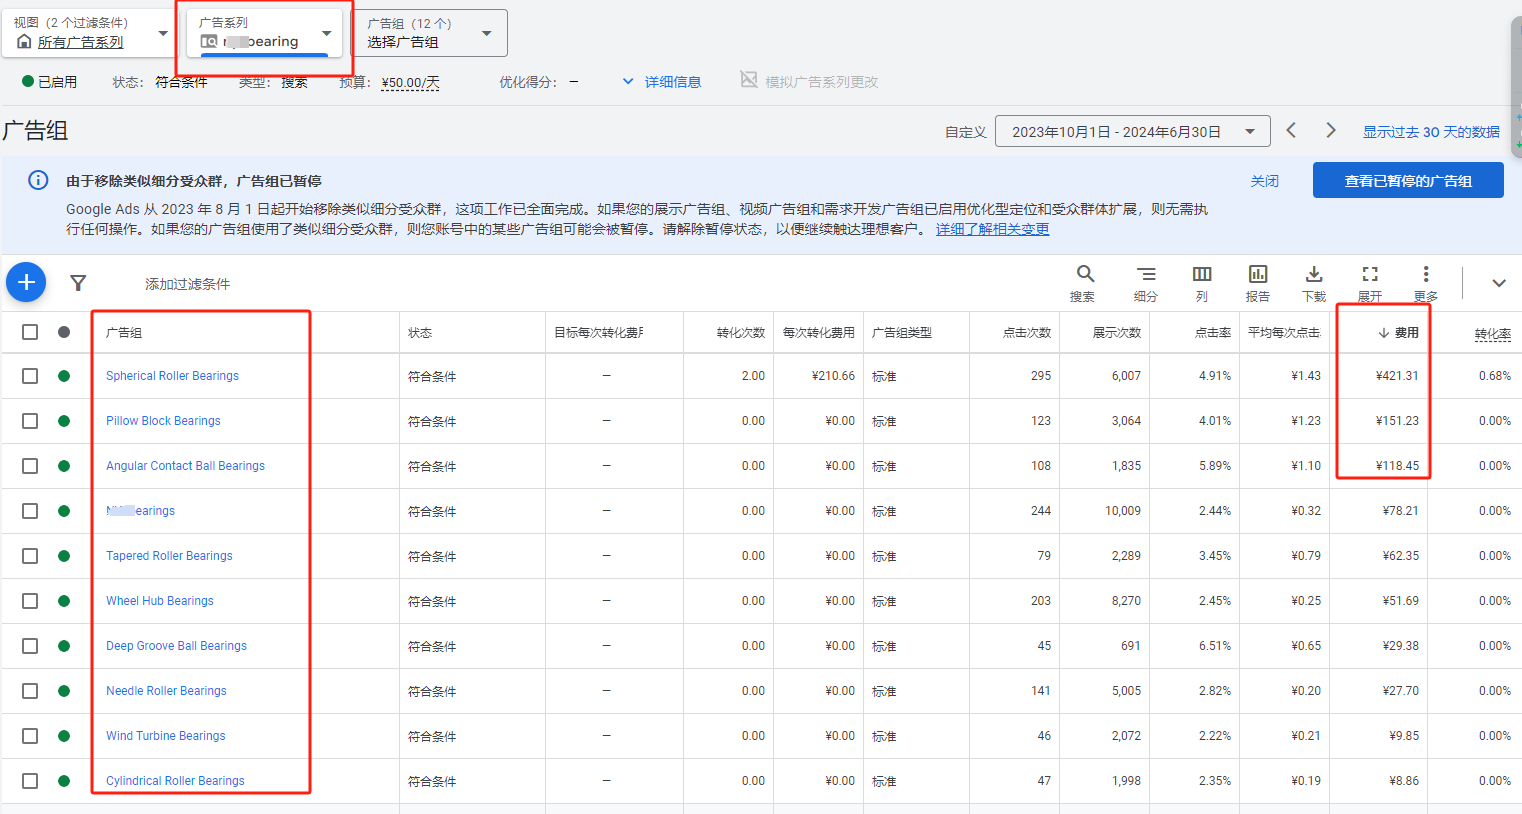
Task: Expand 详细信息 campaign details
Action: tap(662, 82)
